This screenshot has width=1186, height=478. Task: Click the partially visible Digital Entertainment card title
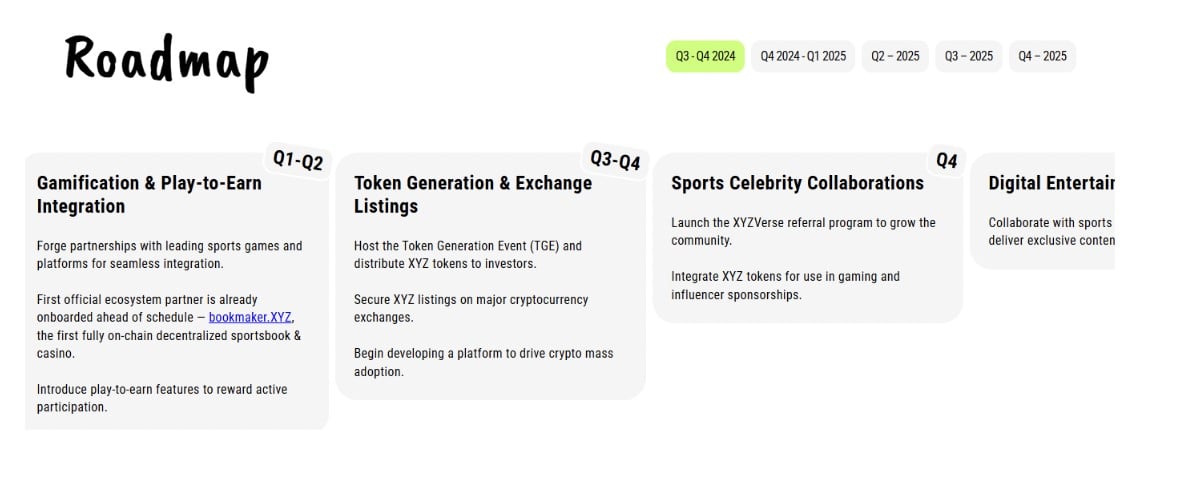tap(1050, 183)
